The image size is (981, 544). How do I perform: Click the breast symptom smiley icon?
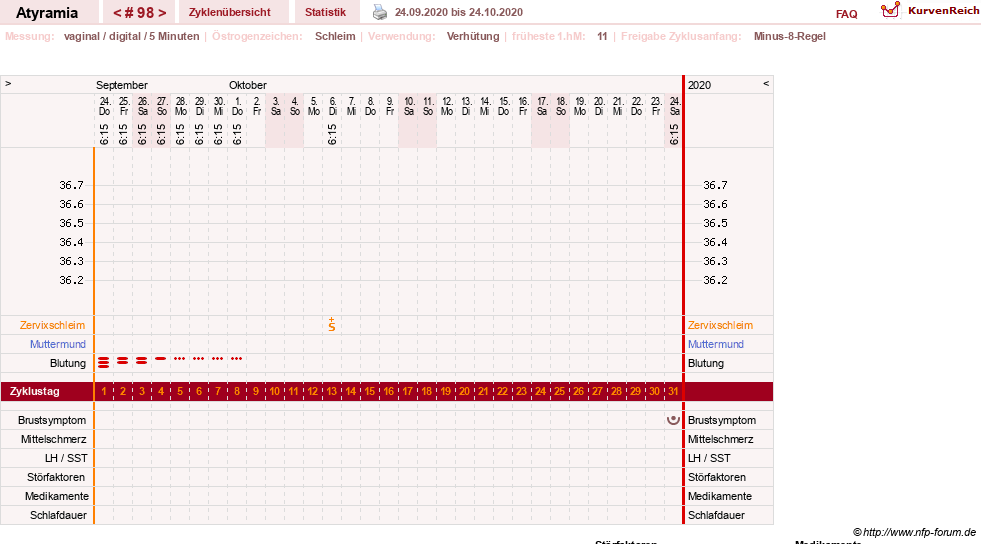(673, 420)
